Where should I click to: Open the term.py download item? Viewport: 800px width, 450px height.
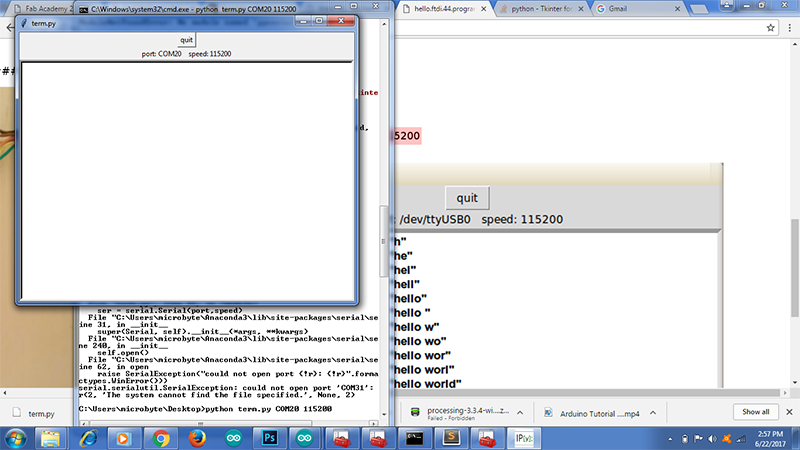tap(34, 413)
